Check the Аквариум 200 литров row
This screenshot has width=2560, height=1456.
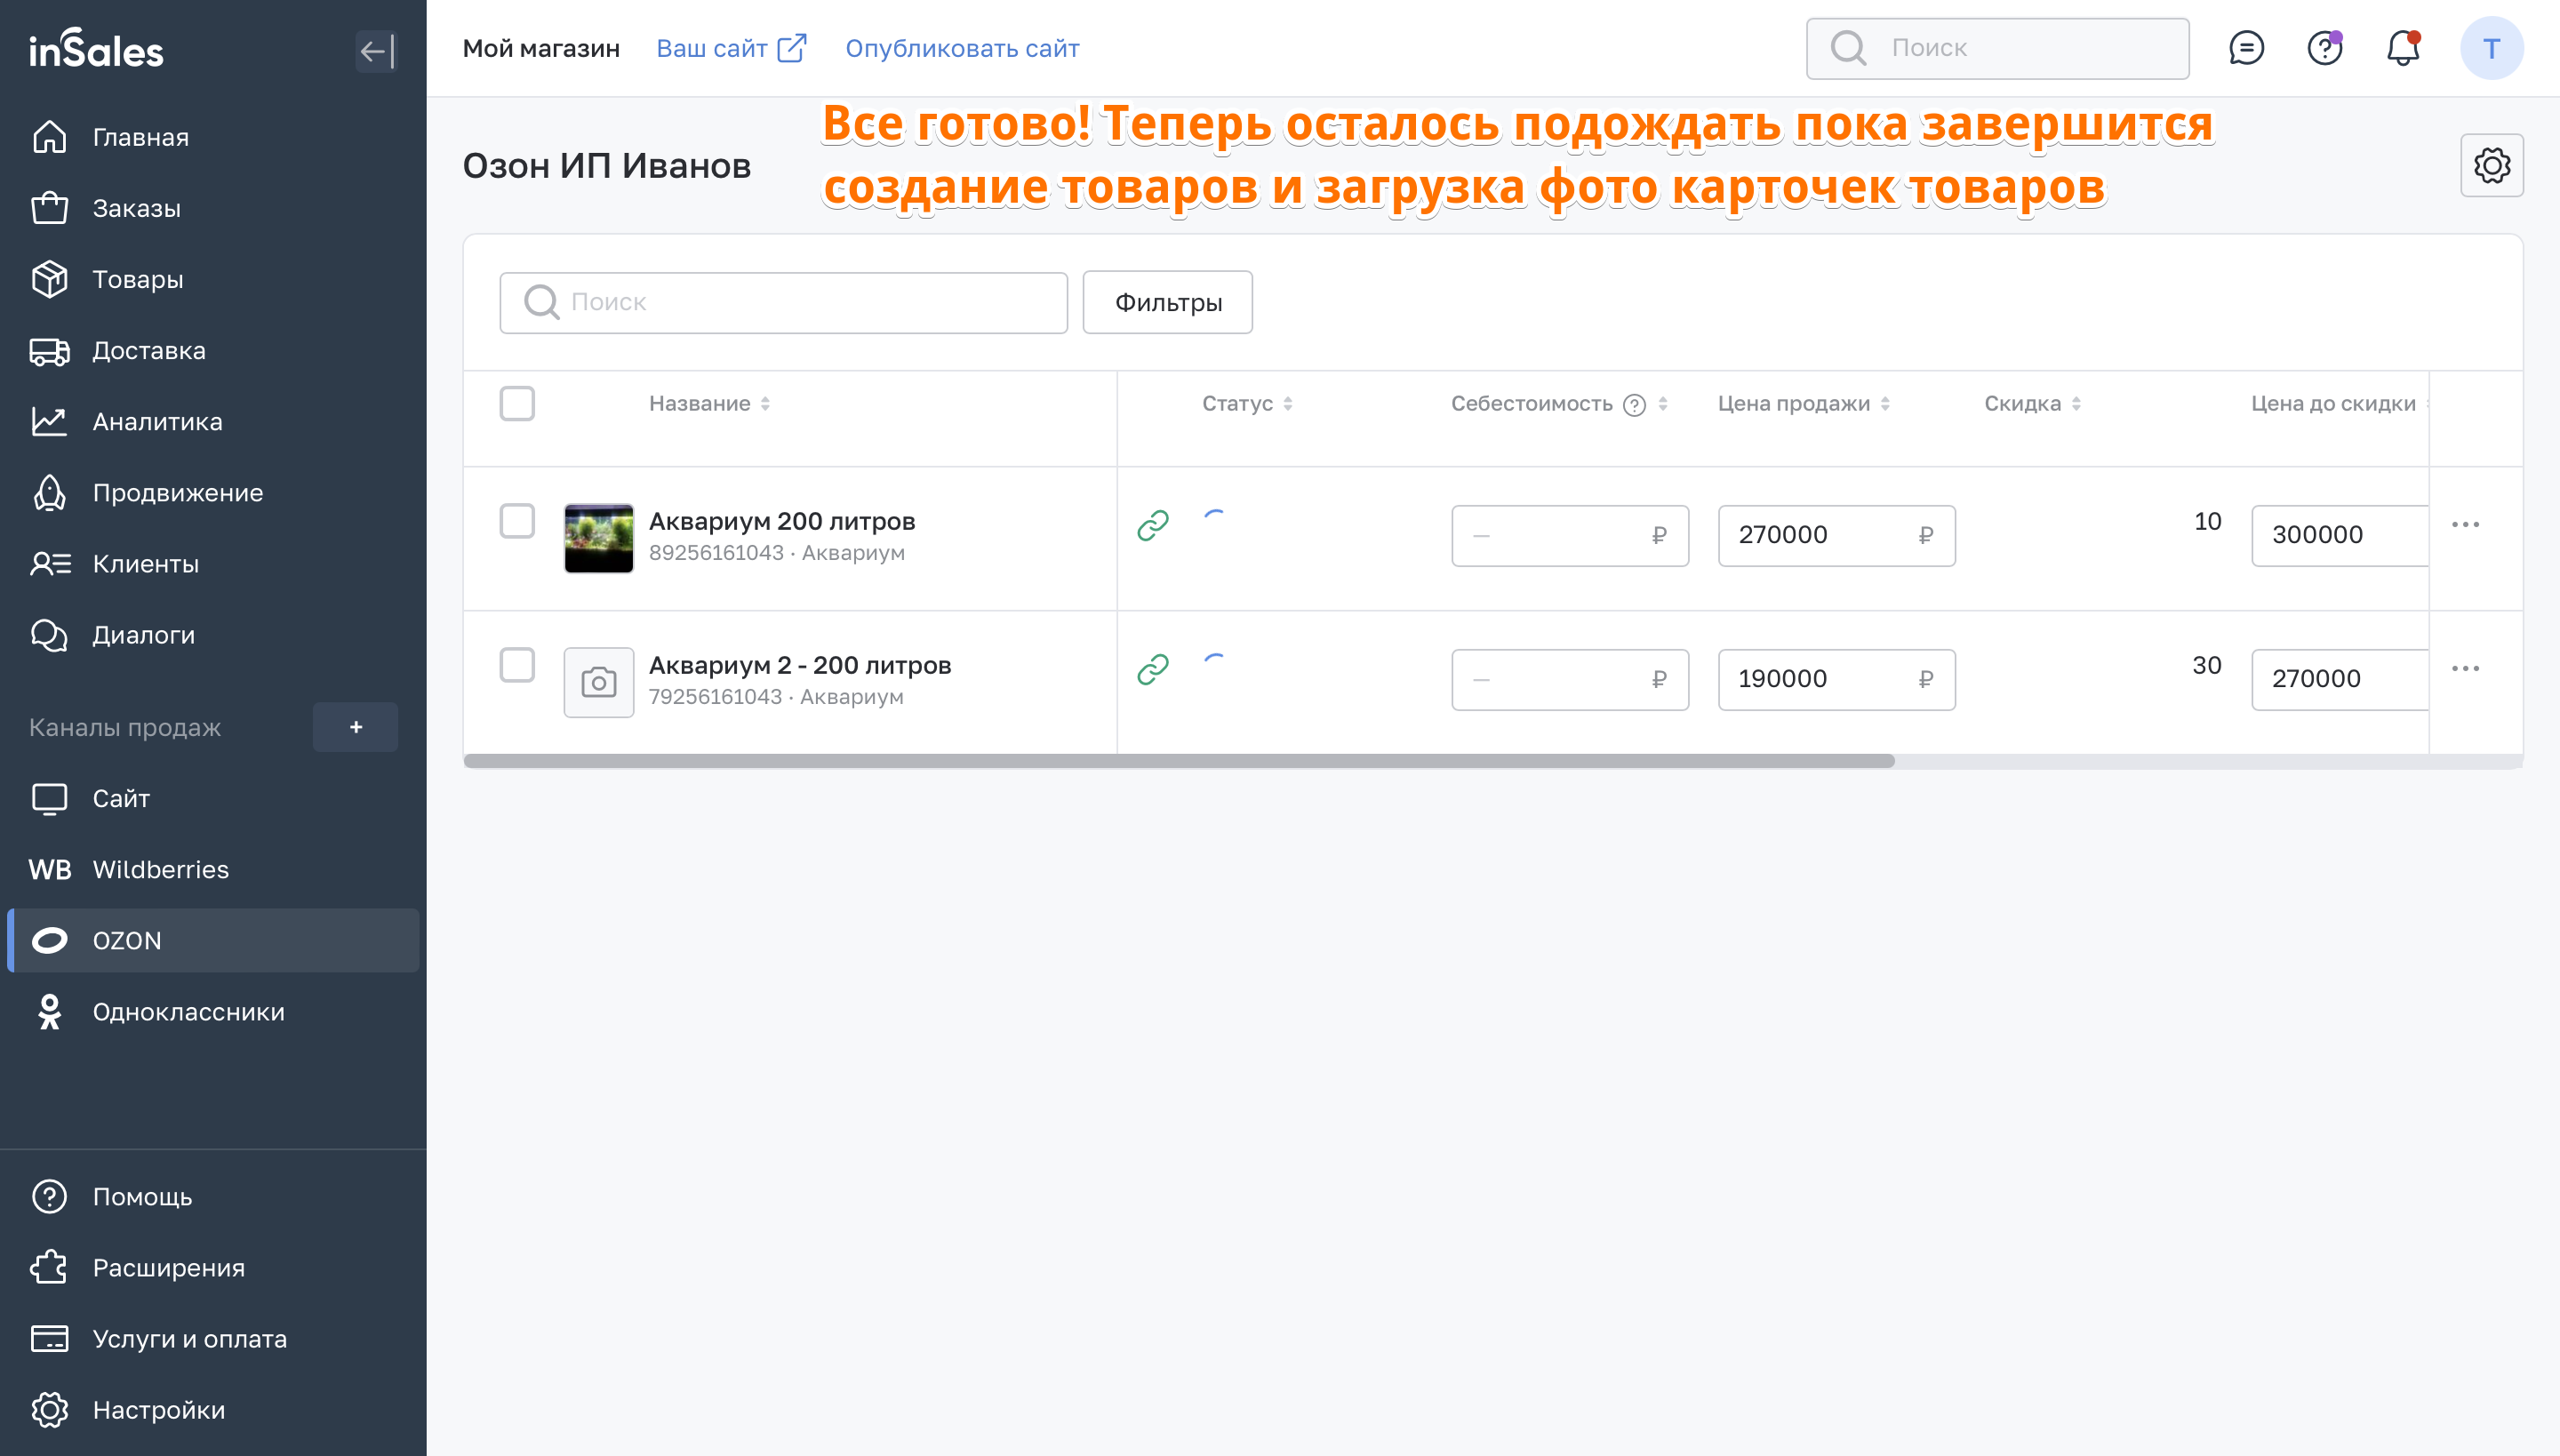click(x=517, y=521)
